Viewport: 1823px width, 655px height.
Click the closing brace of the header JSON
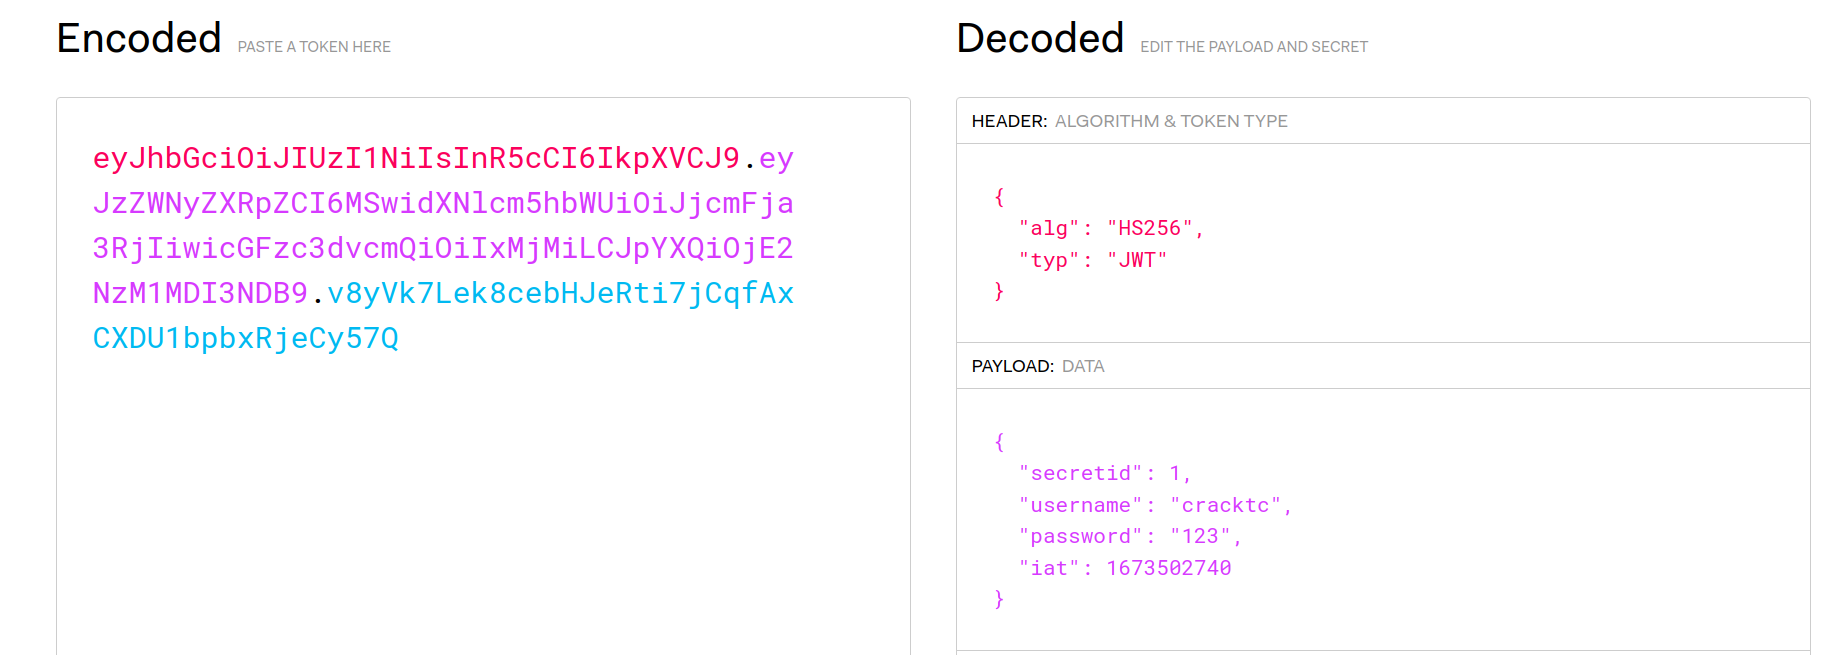(999, 291)
